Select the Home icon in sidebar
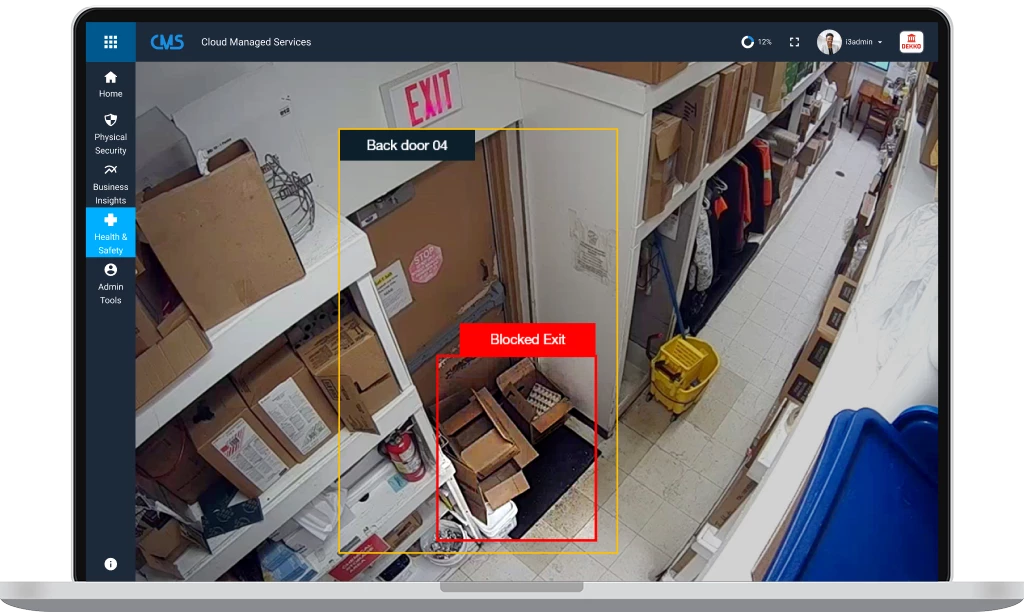Screen dimensions: 1024x613 click(x=110, y=77)
